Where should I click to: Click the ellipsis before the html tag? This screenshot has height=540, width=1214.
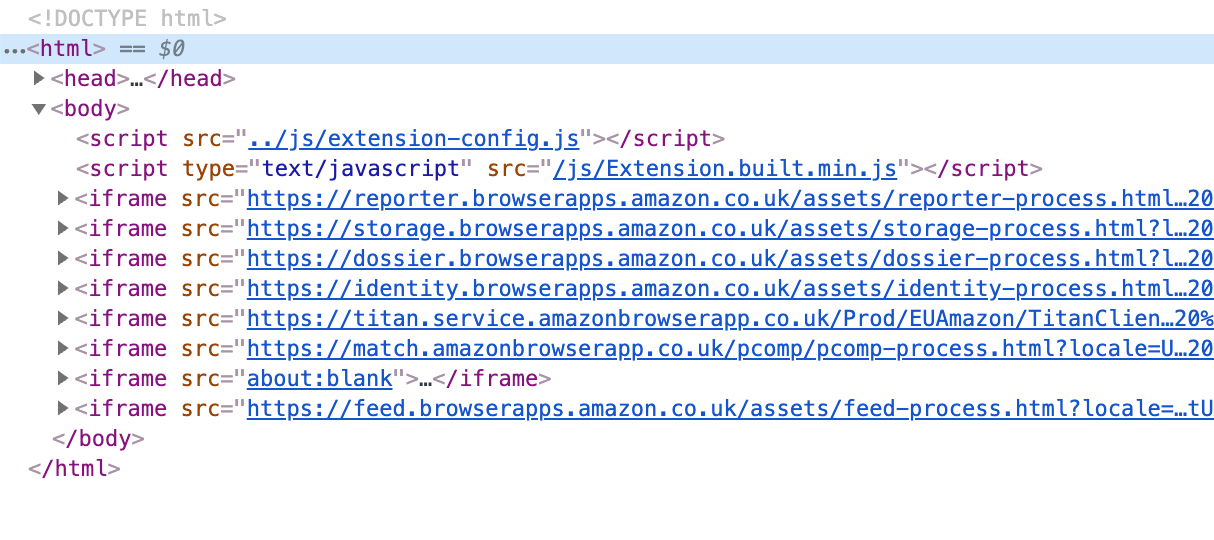(14, 50)
